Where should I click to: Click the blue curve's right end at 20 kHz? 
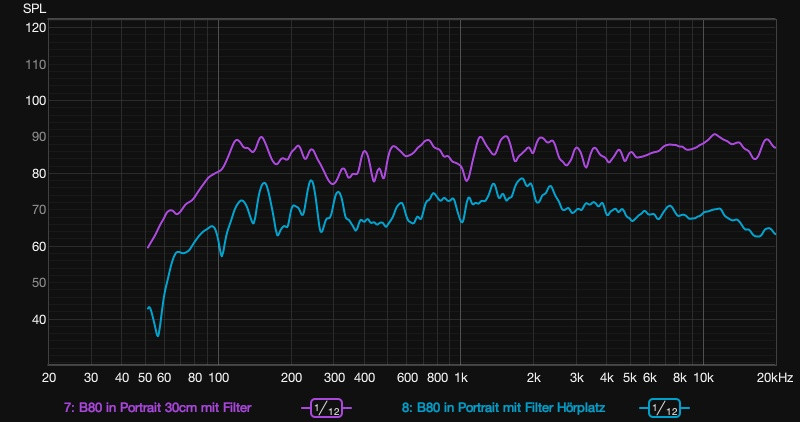[775, 234]
